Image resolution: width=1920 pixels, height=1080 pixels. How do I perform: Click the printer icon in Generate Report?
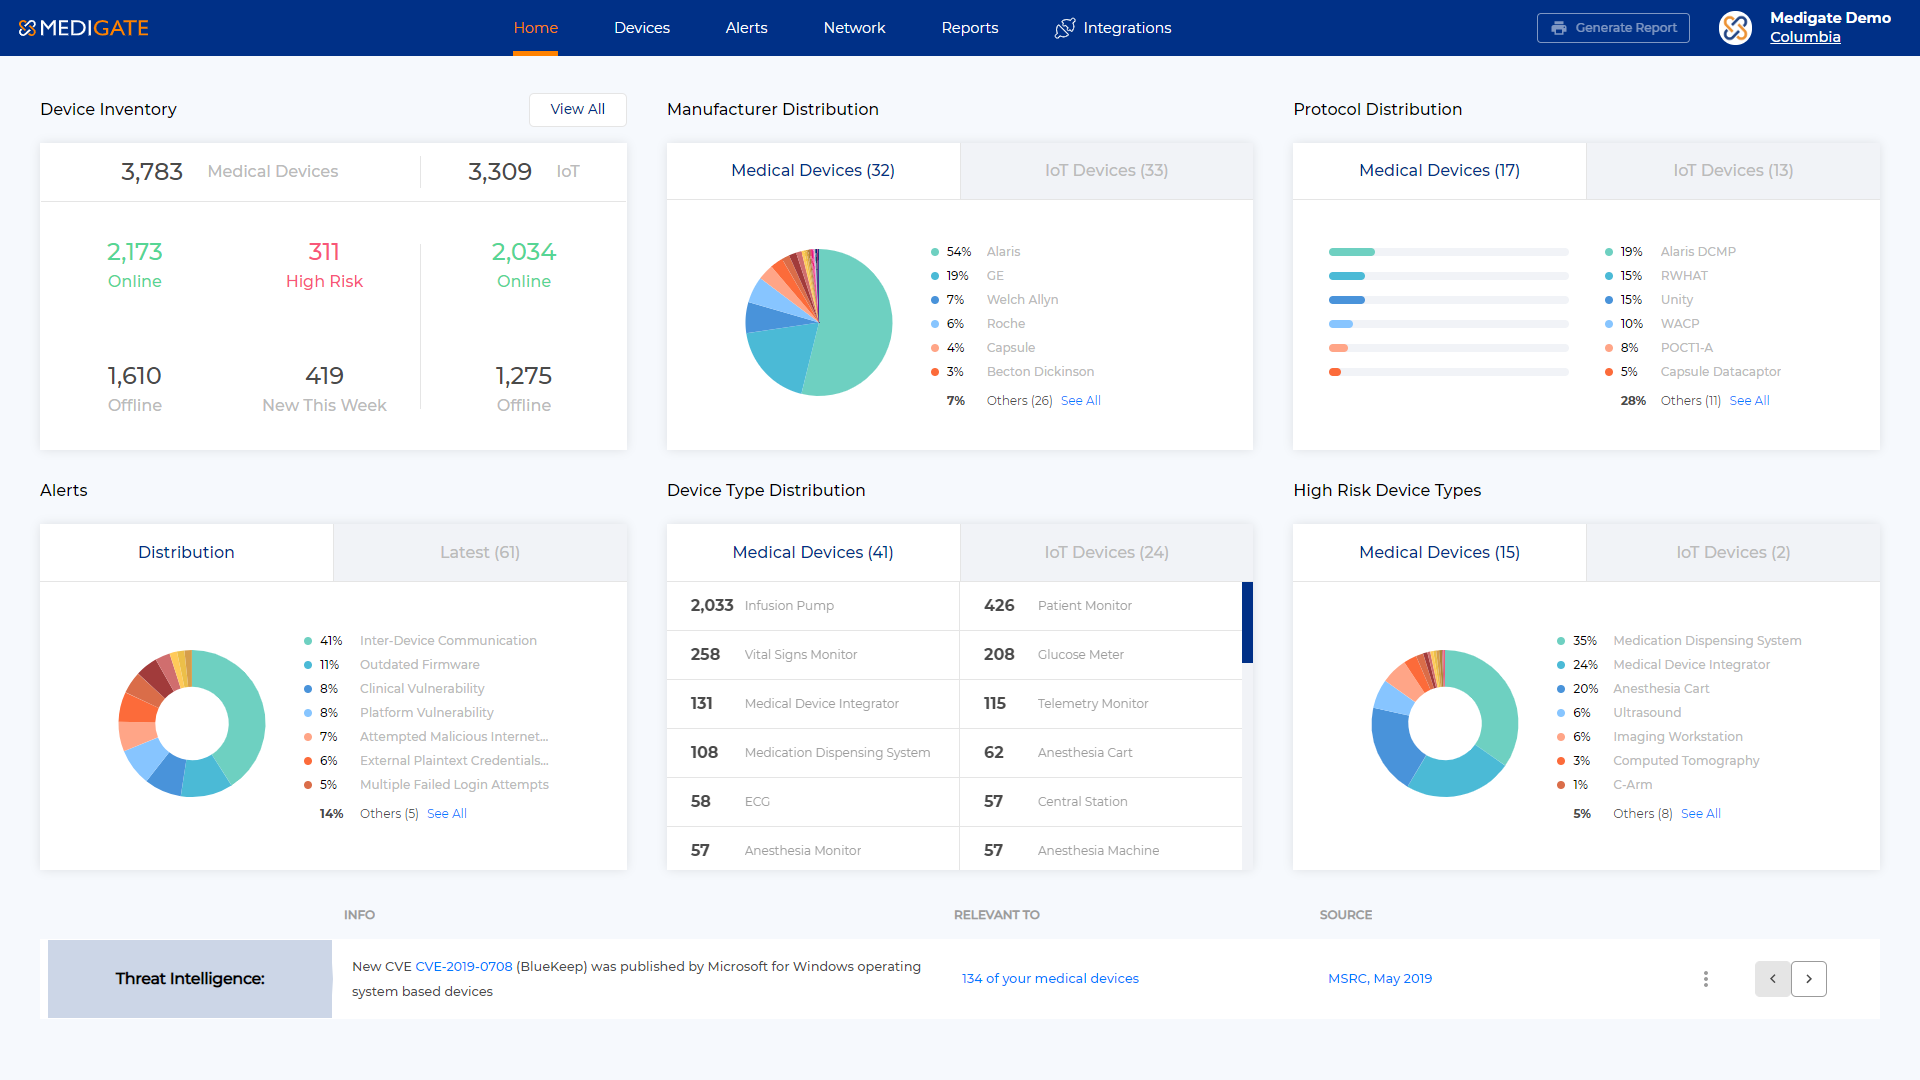tap(1559, 28)
